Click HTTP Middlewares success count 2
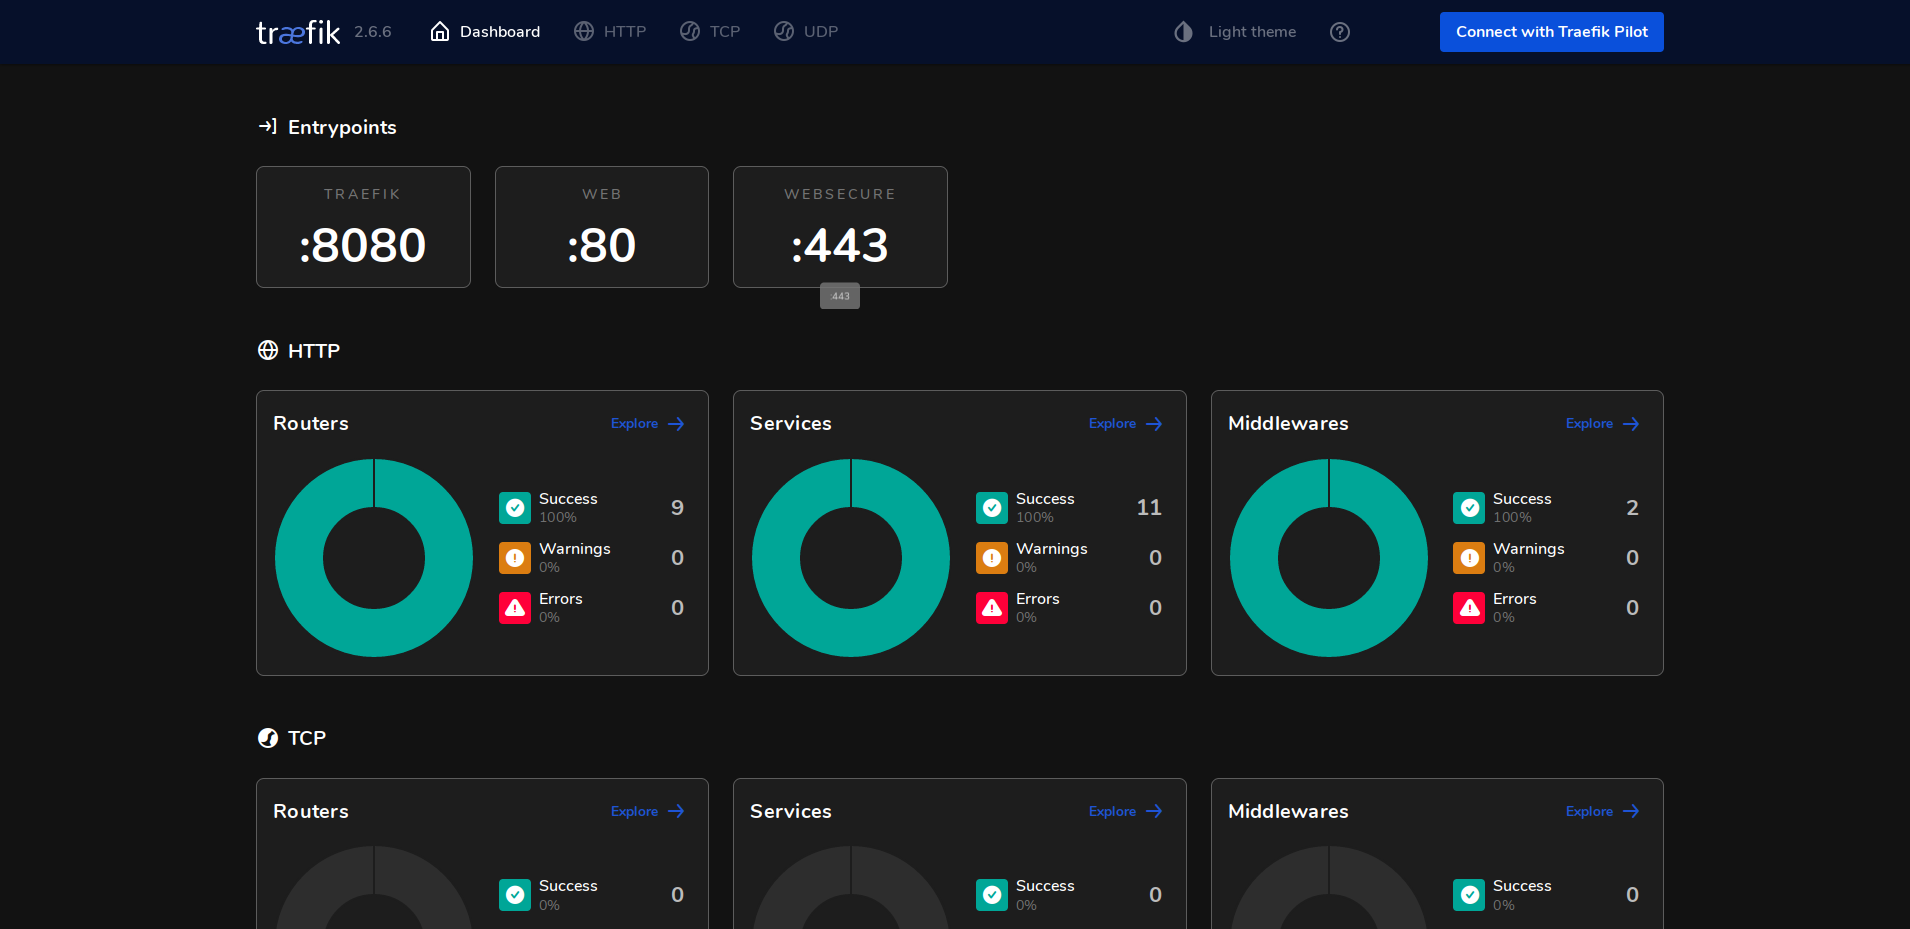Image resolution: width=1910 pixels, height=929 pixels. (x=1632, y=508)
